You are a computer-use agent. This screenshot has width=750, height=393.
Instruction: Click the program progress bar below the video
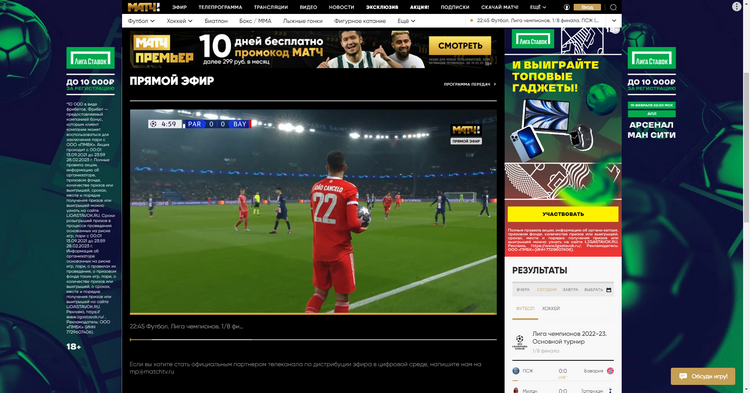tap(313, 339)
